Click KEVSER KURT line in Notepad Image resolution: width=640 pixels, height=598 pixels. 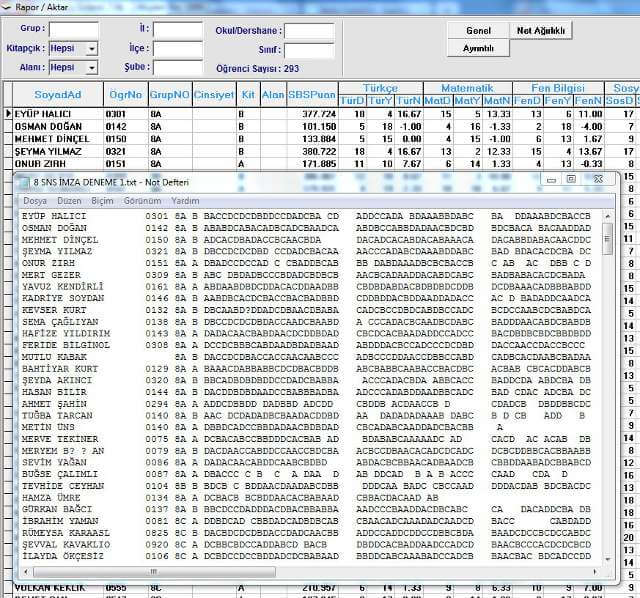coord(306,310)
